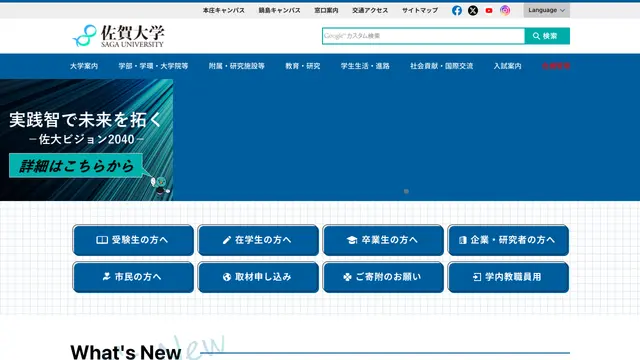This screenshot has width=640, height=360.
Task: Expand the Language dropdown
Action: pyautogui.click(x=547, y=10)
